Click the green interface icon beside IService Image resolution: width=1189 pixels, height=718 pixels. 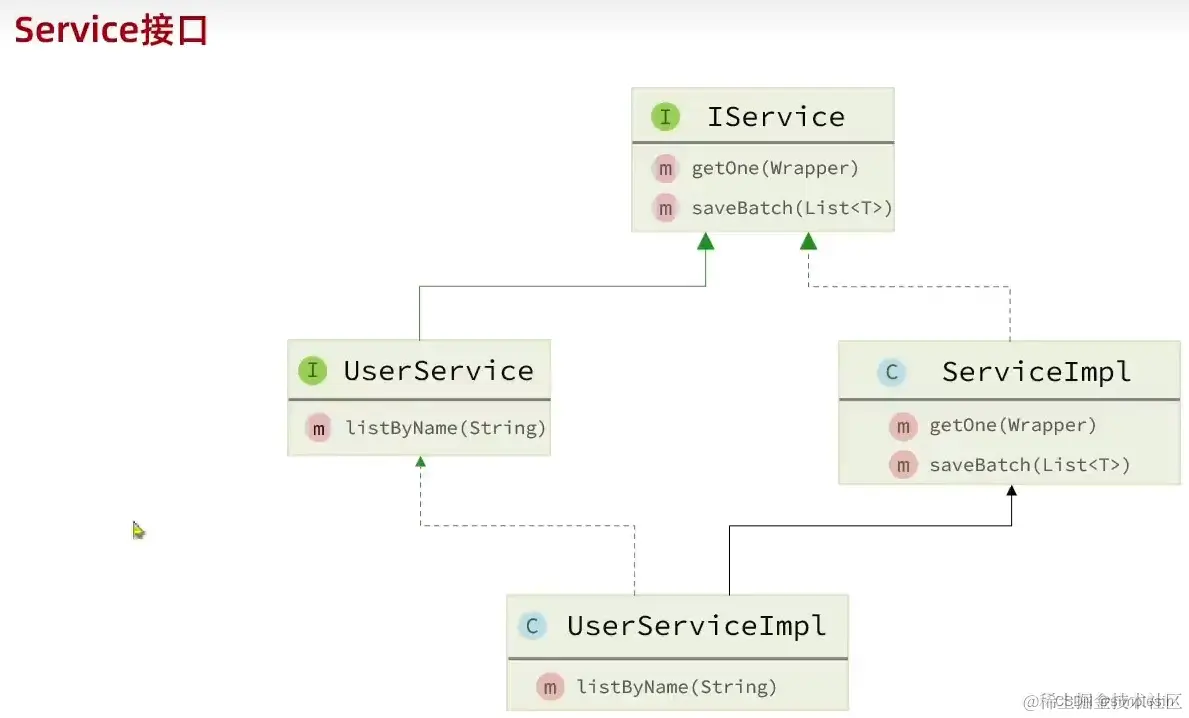pyautogui.click(x=665, y=117)
